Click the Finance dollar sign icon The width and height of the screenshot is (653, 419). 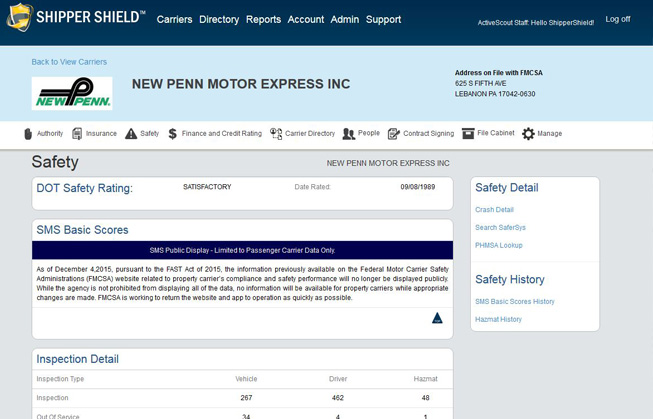click(173, 134)
